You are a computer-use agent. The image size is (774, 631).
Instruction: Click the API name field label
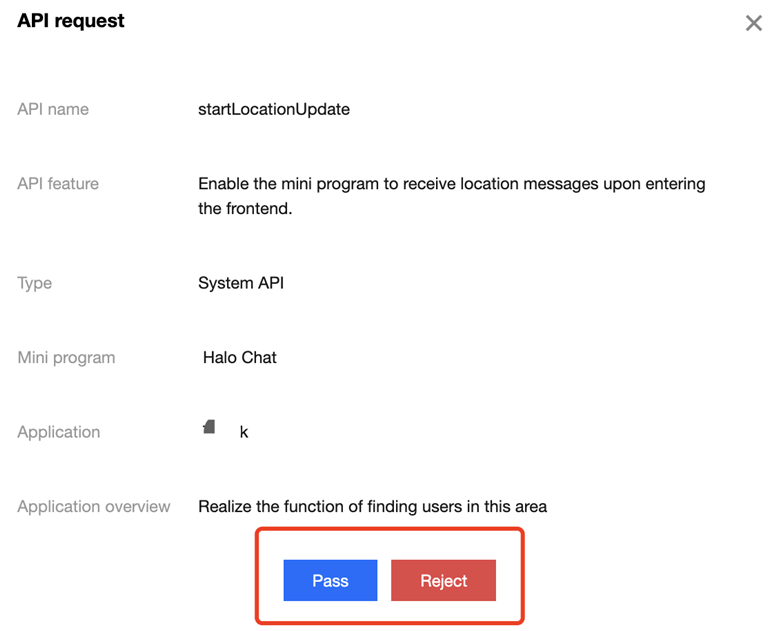tap(53, 109)
